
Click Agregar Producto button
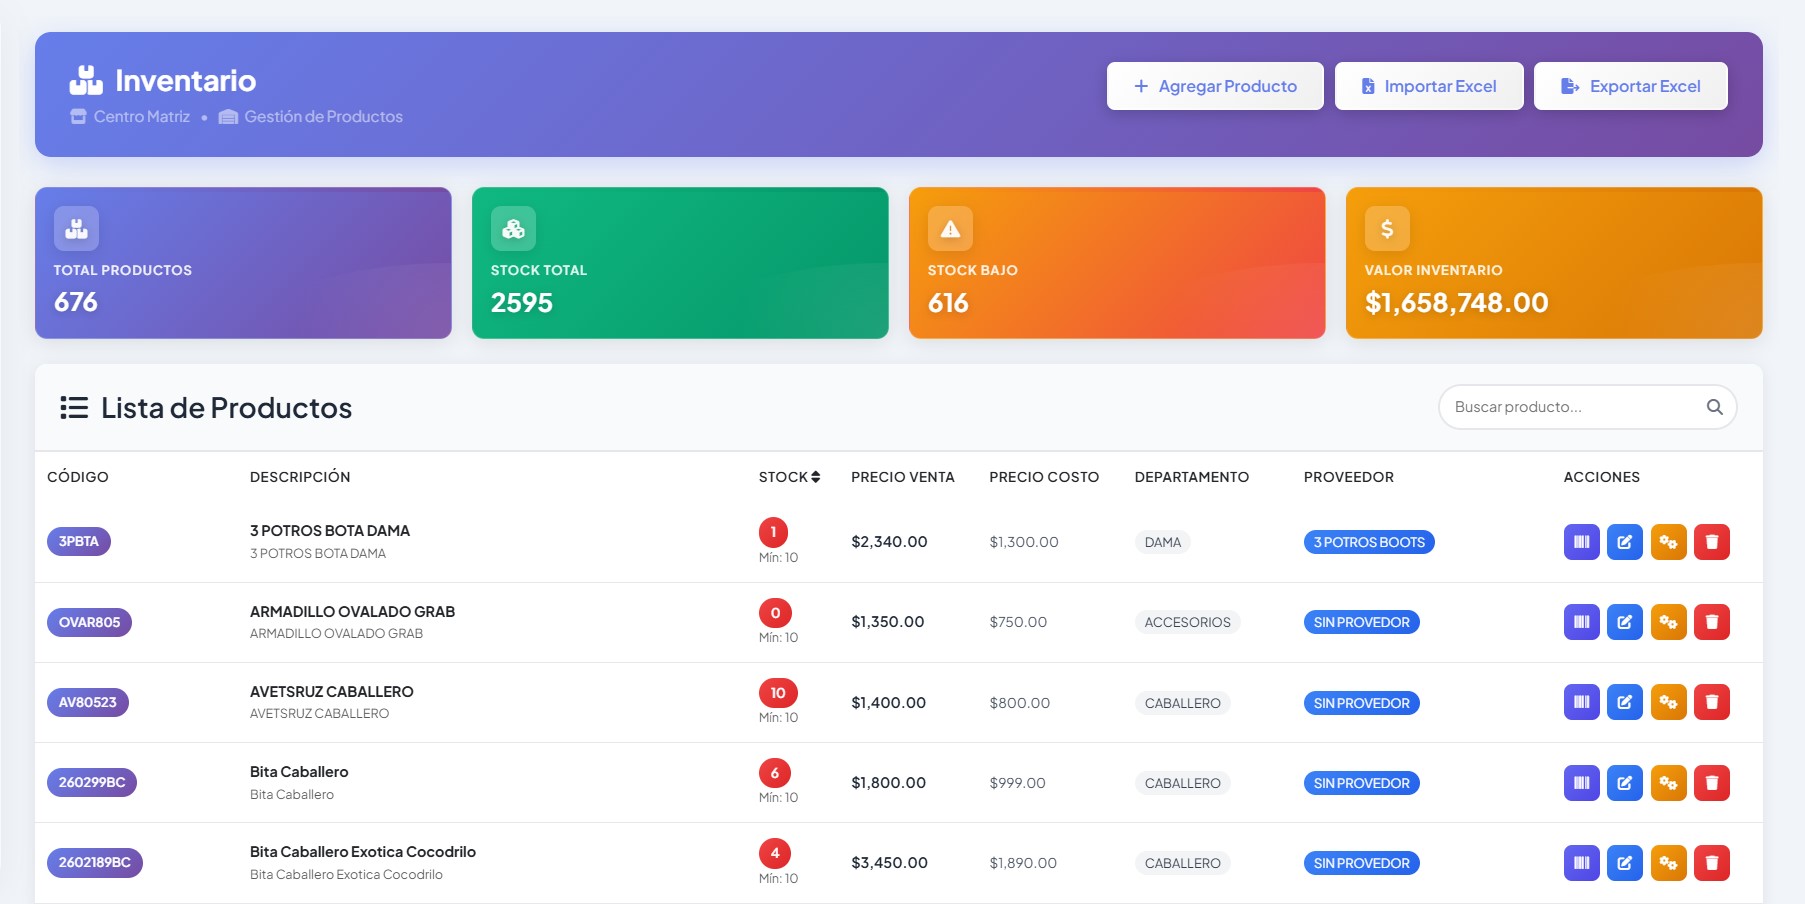[x=1215, y=86]
